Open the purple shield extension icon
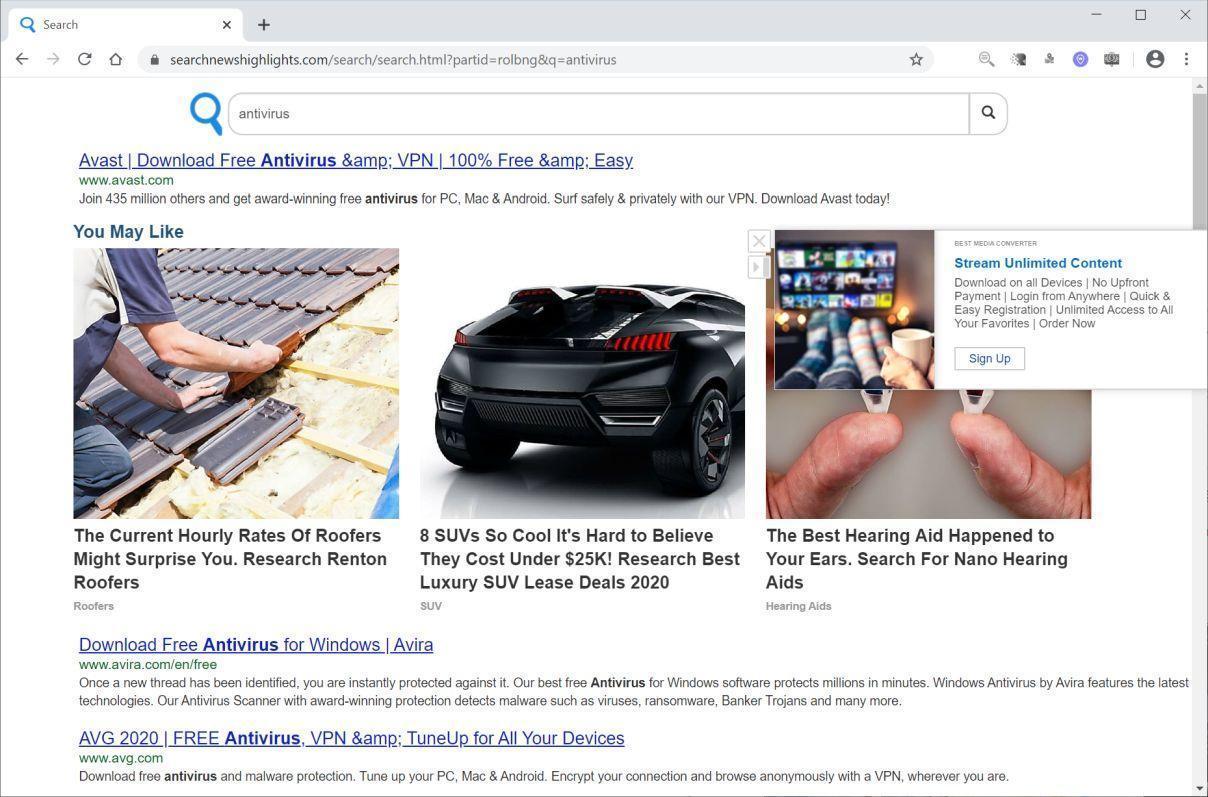 pos(1080,59)
